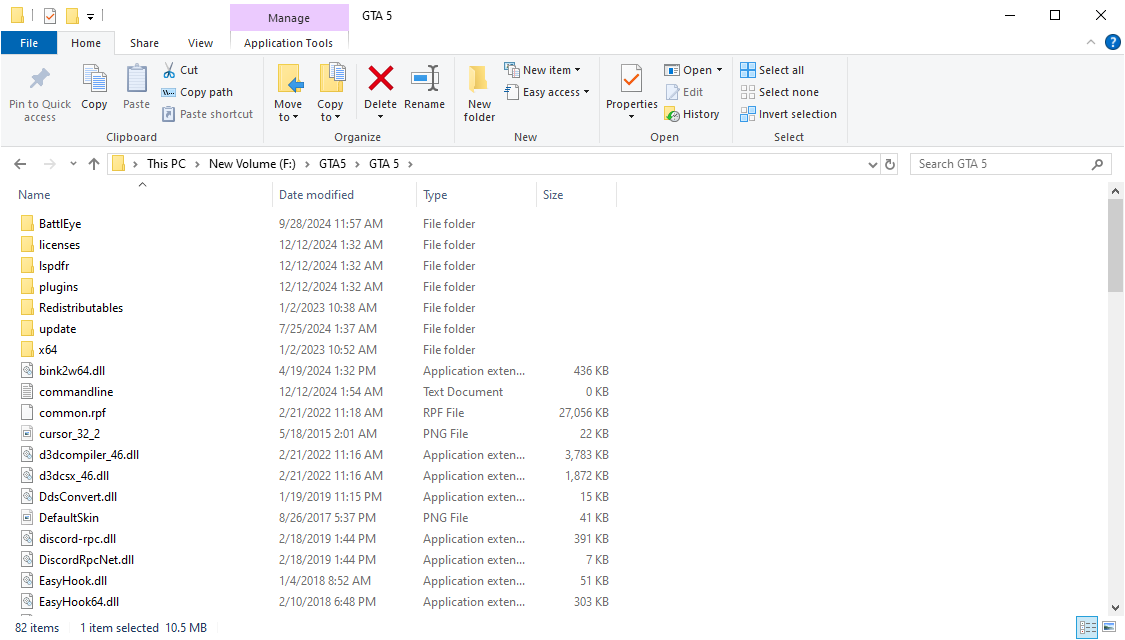Click Copy path in Clipboard group
This screenshot has width=1125, height=640.
tap(197, 92)
